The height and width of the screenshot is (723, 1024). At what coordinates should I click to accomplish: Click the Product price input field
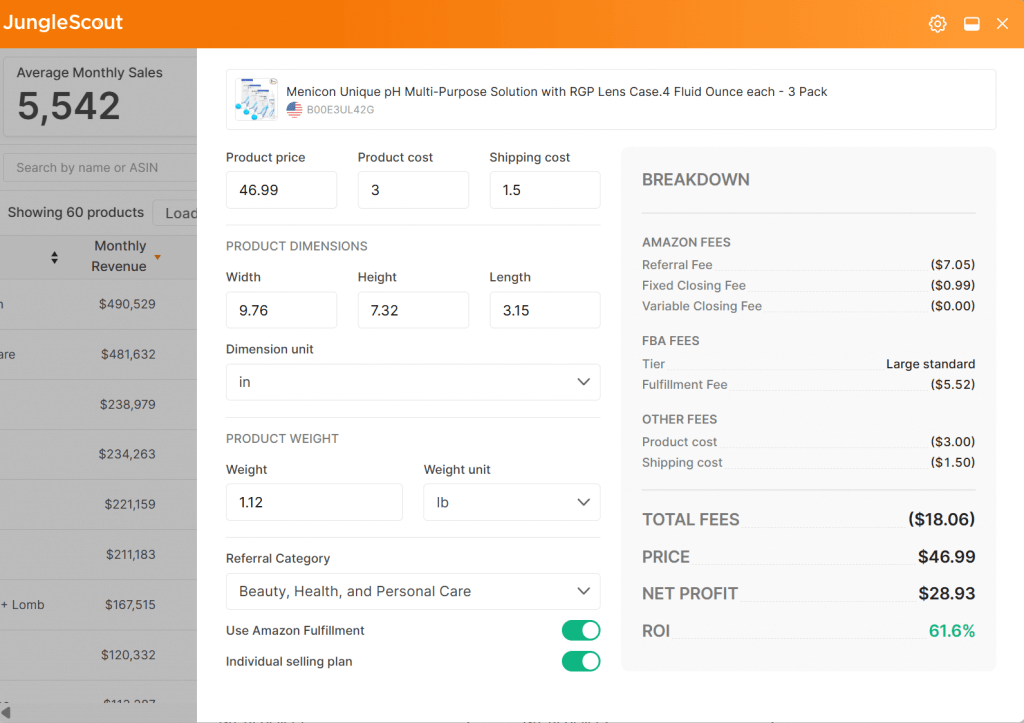click(x=281, y=190)
